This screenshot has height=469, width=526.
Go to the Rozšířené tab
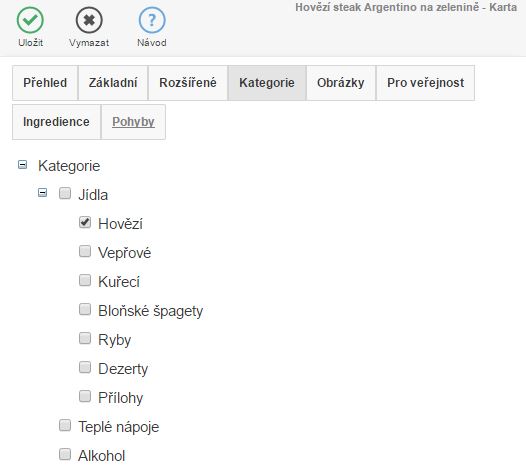tap(188, 83)
